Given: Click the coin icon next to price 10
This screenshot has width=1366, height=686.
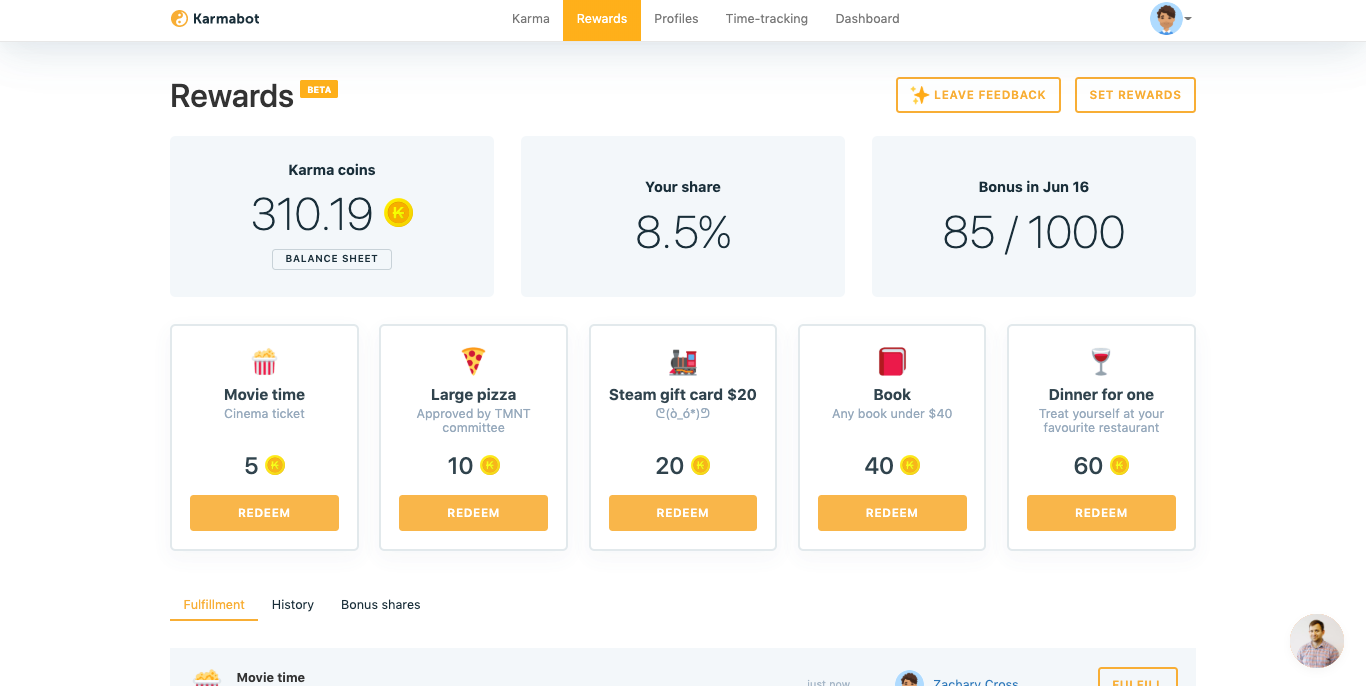Looking at the screenshot, I should (490, 465).
